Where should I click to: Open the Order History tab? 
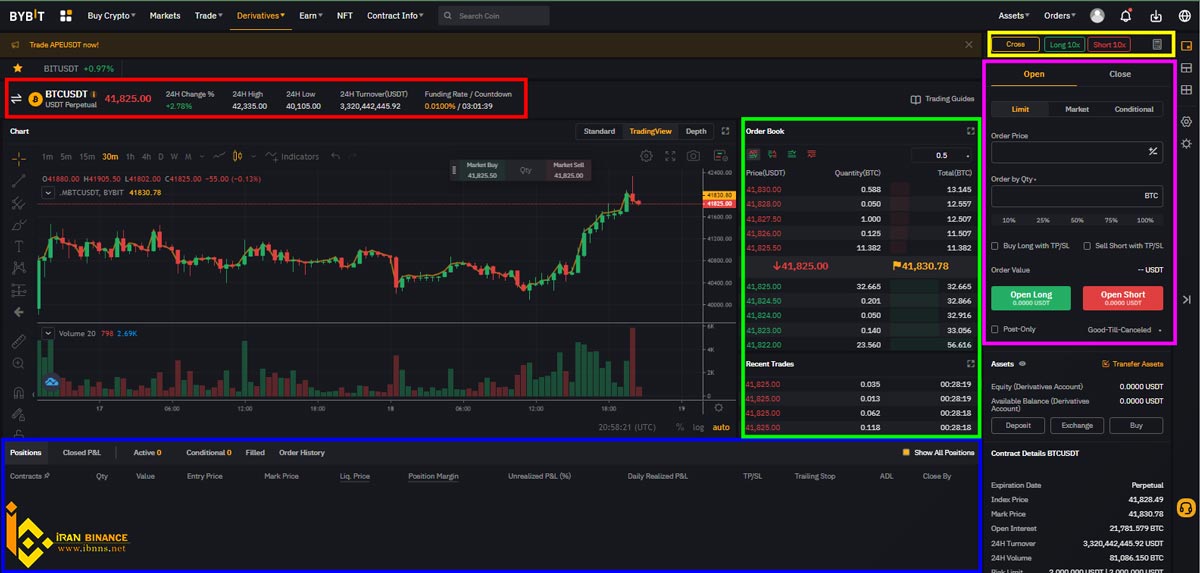pos(302,452)
